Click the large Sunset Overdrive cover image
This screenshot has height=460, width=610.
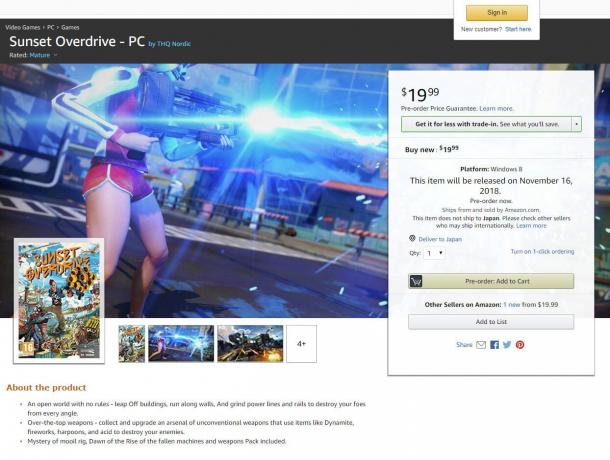pyautogui.click(x=59, y=301)
